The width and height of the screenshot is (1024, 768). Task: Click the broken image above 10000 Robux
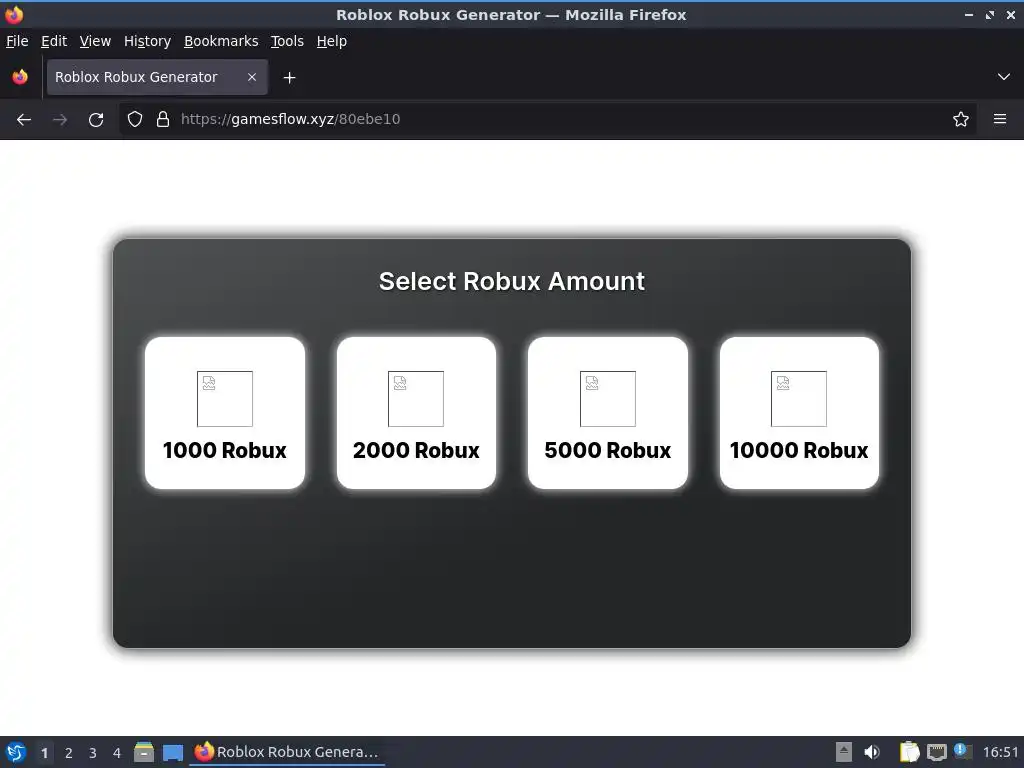(799, 399)
